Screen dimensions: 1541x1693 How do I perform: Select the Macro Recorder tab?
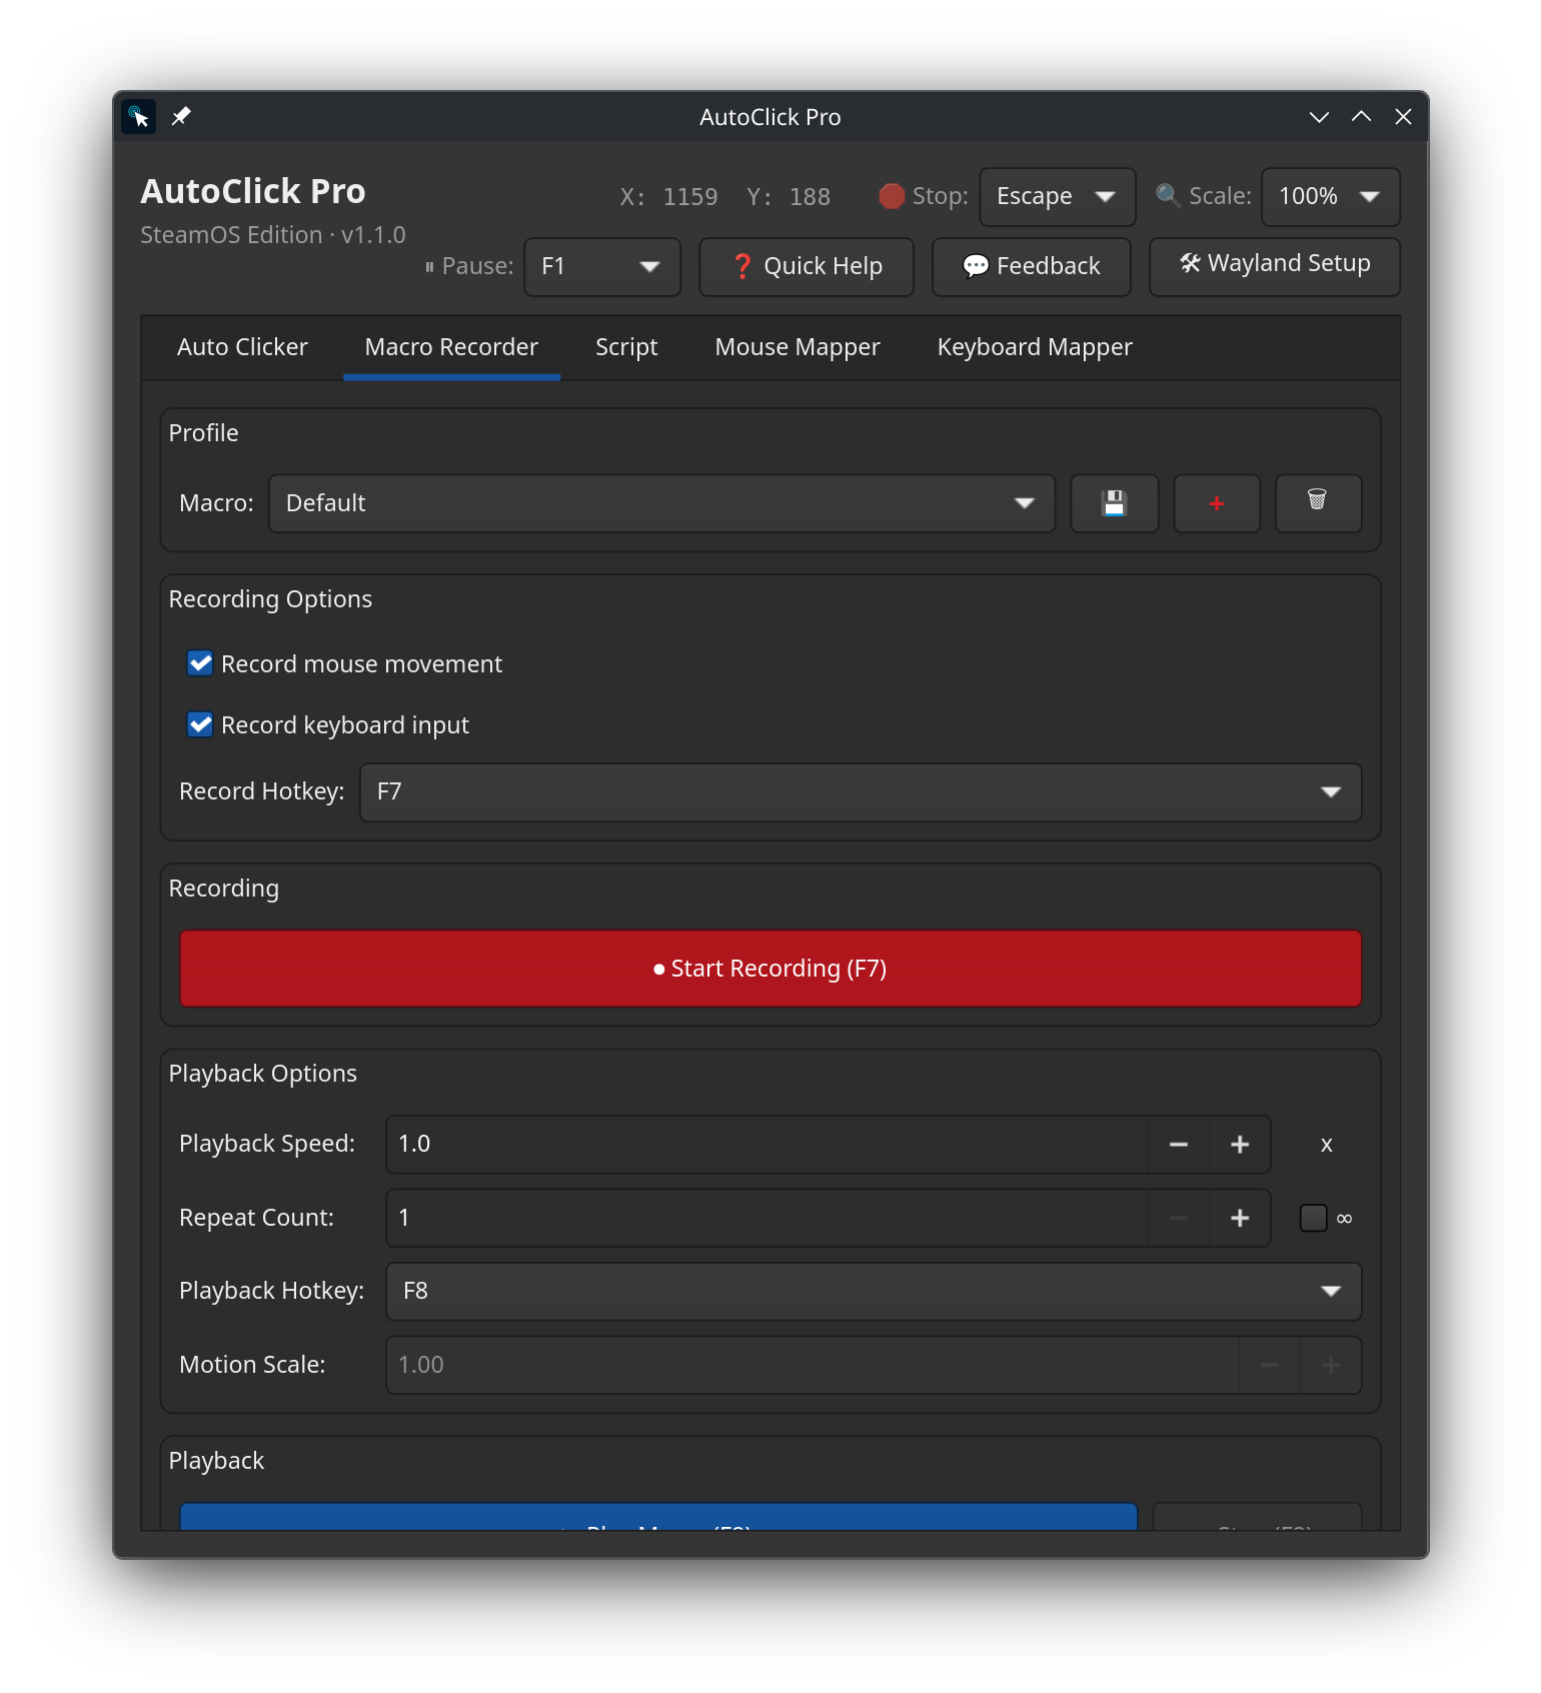(x=451, y=347)
